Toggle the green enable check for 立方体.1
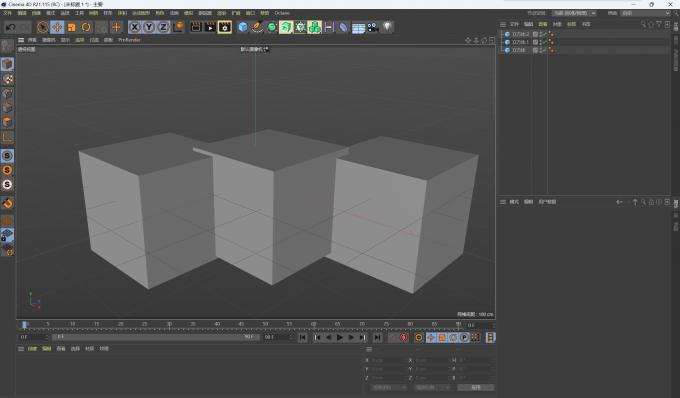This screenshot has height=398, width=680. (x=544, y=42)
